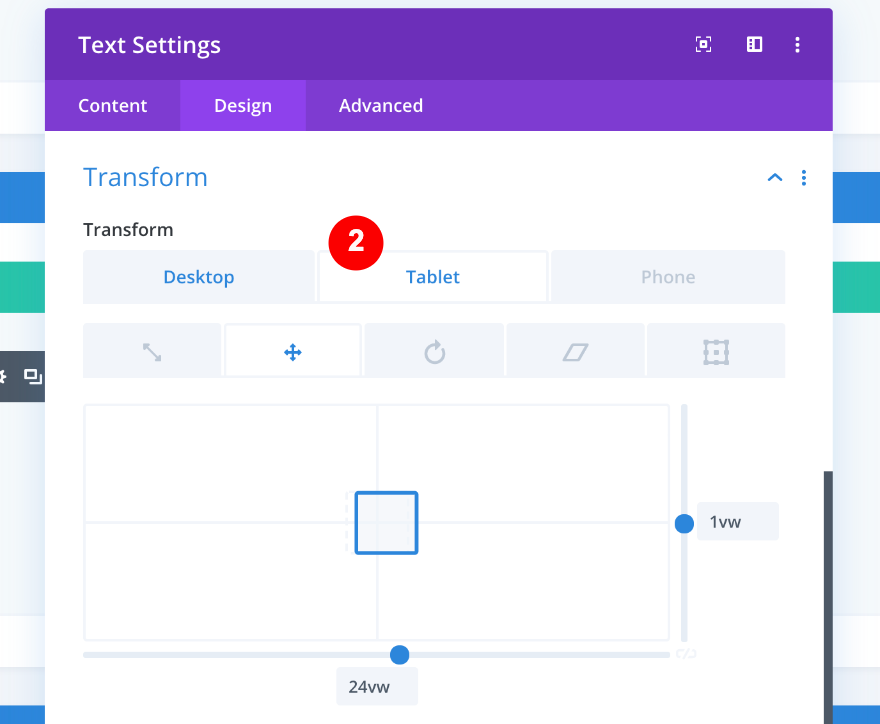Select the Tablet responsive view
This screenshot has height=724, width=880.
pos(432,276)
